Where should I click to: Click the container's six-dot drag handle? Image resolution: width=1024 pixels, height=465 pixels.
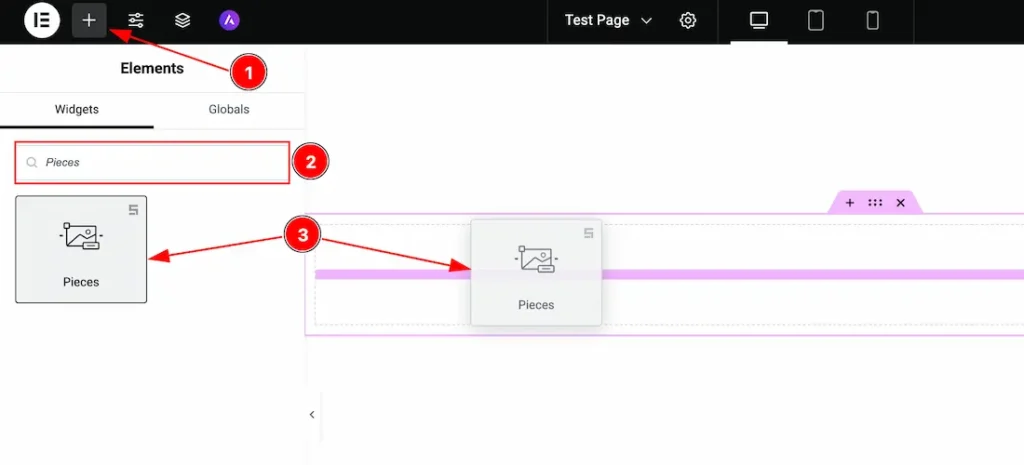(x=875, y=203)
